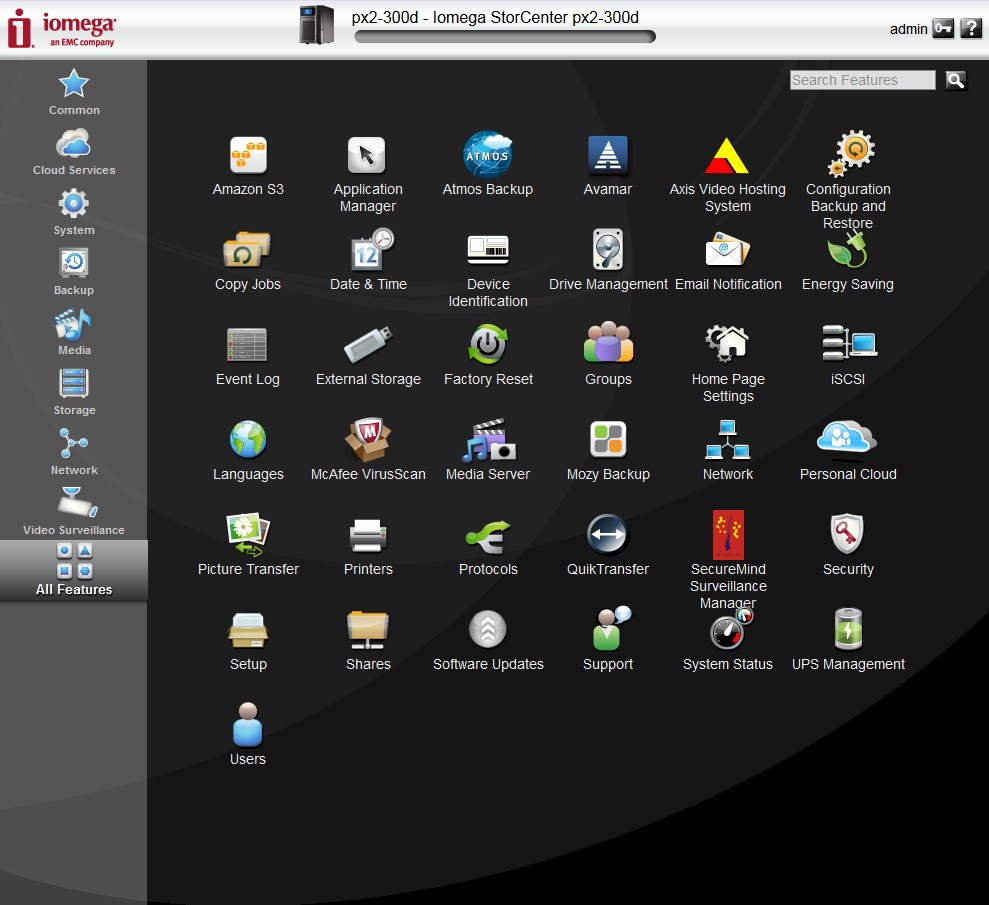Screen dimensions: 989x905
Task: Open External Storage
Action: coord(368,356)
